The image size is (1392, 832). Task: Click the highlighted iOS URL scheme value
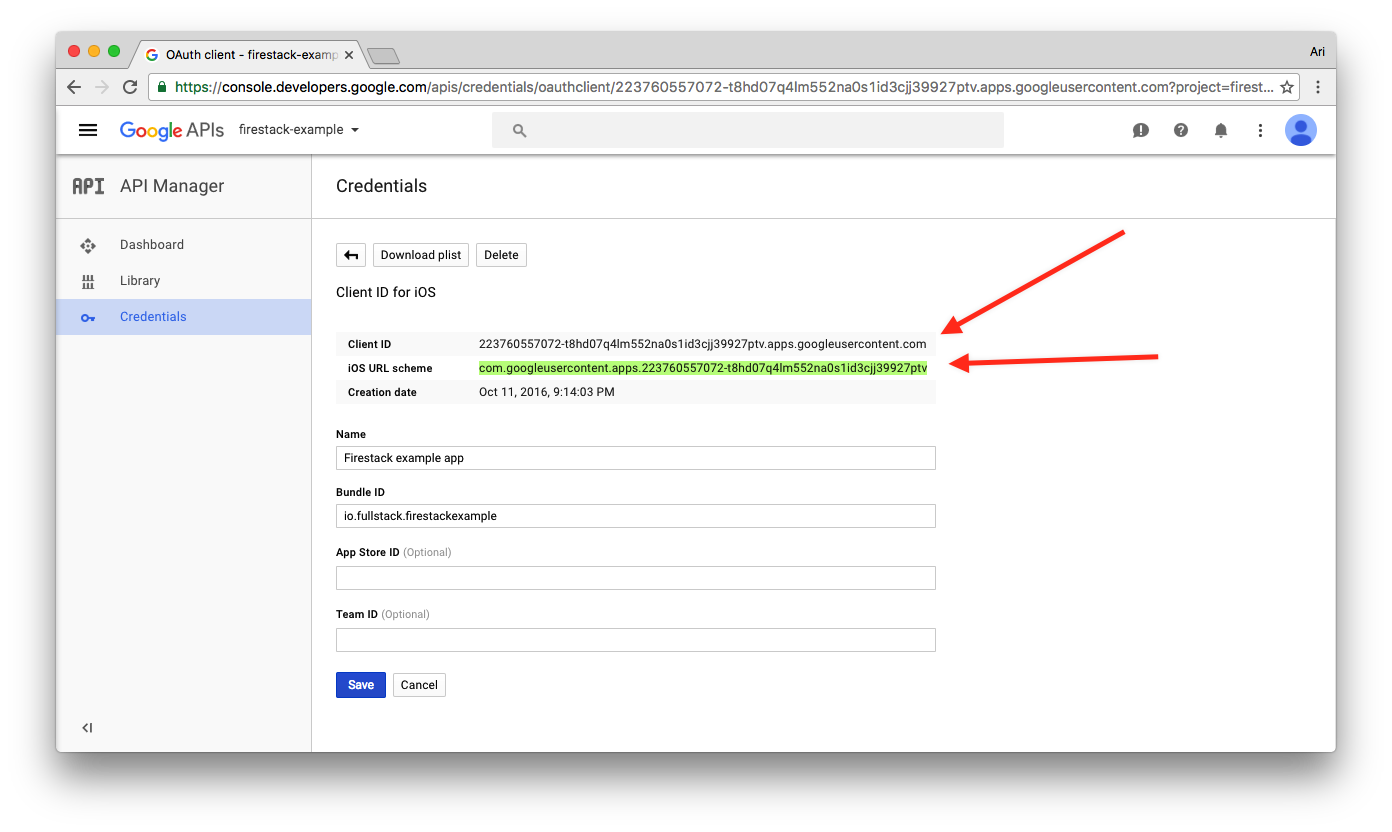[703, 368]
